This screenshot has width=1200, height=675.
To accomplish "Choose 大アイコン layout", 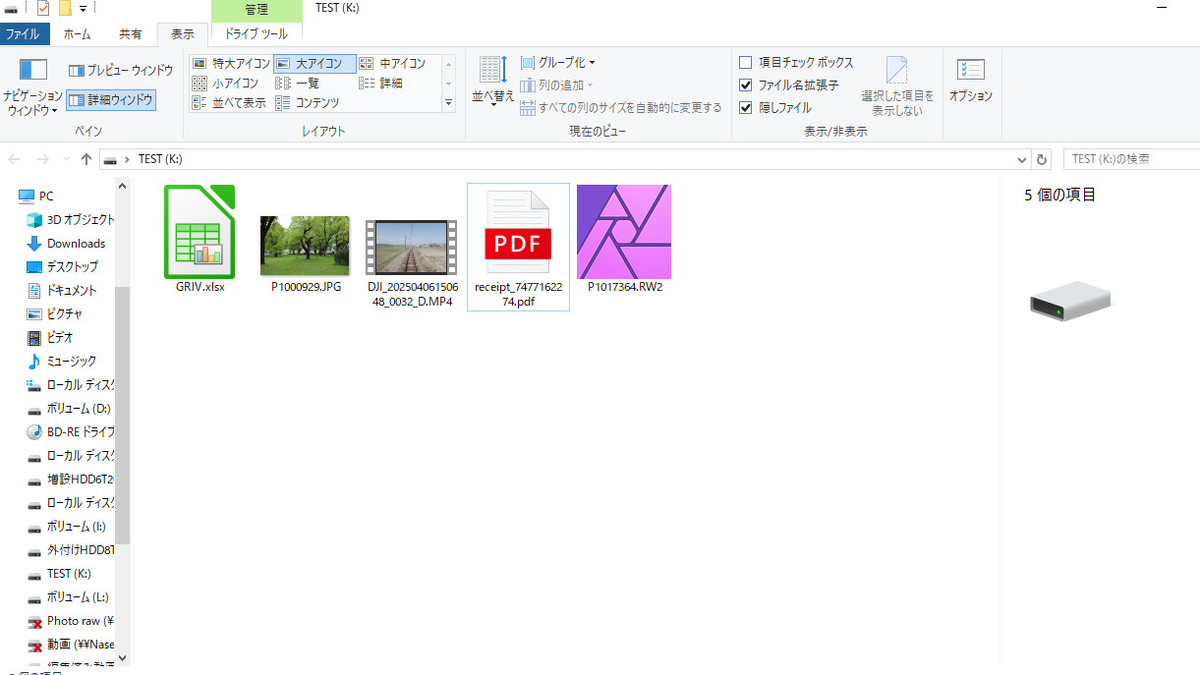I will pyautogui.click(x=314, y=63).
